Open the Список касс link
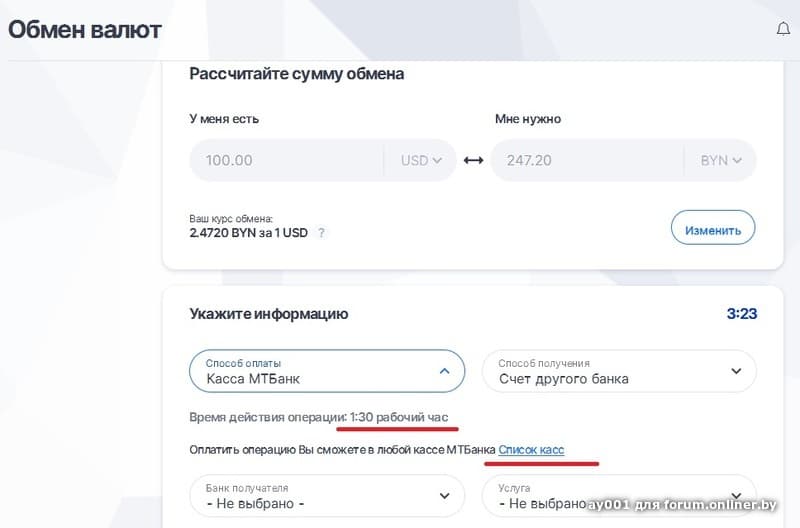 tap(531, 450)
